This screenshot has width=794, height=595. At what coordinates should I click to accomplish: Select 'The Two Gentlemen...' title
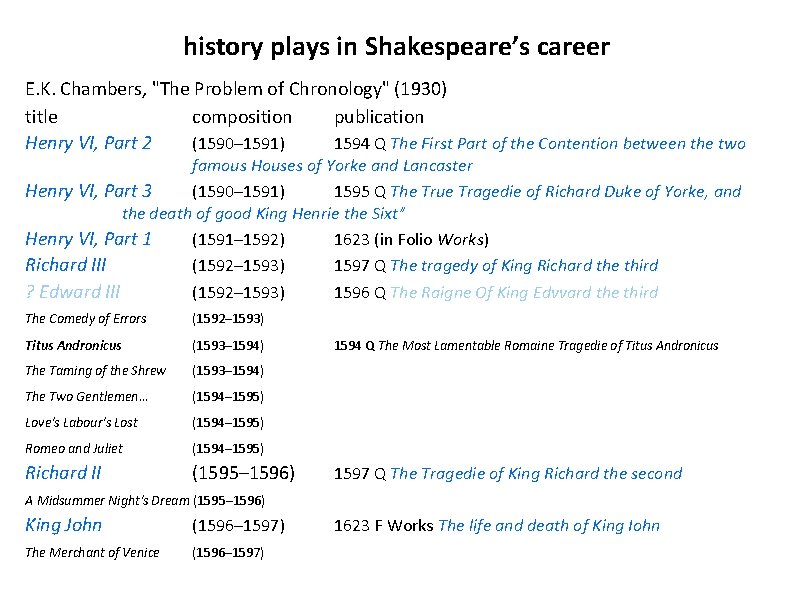tap(87, 396)
